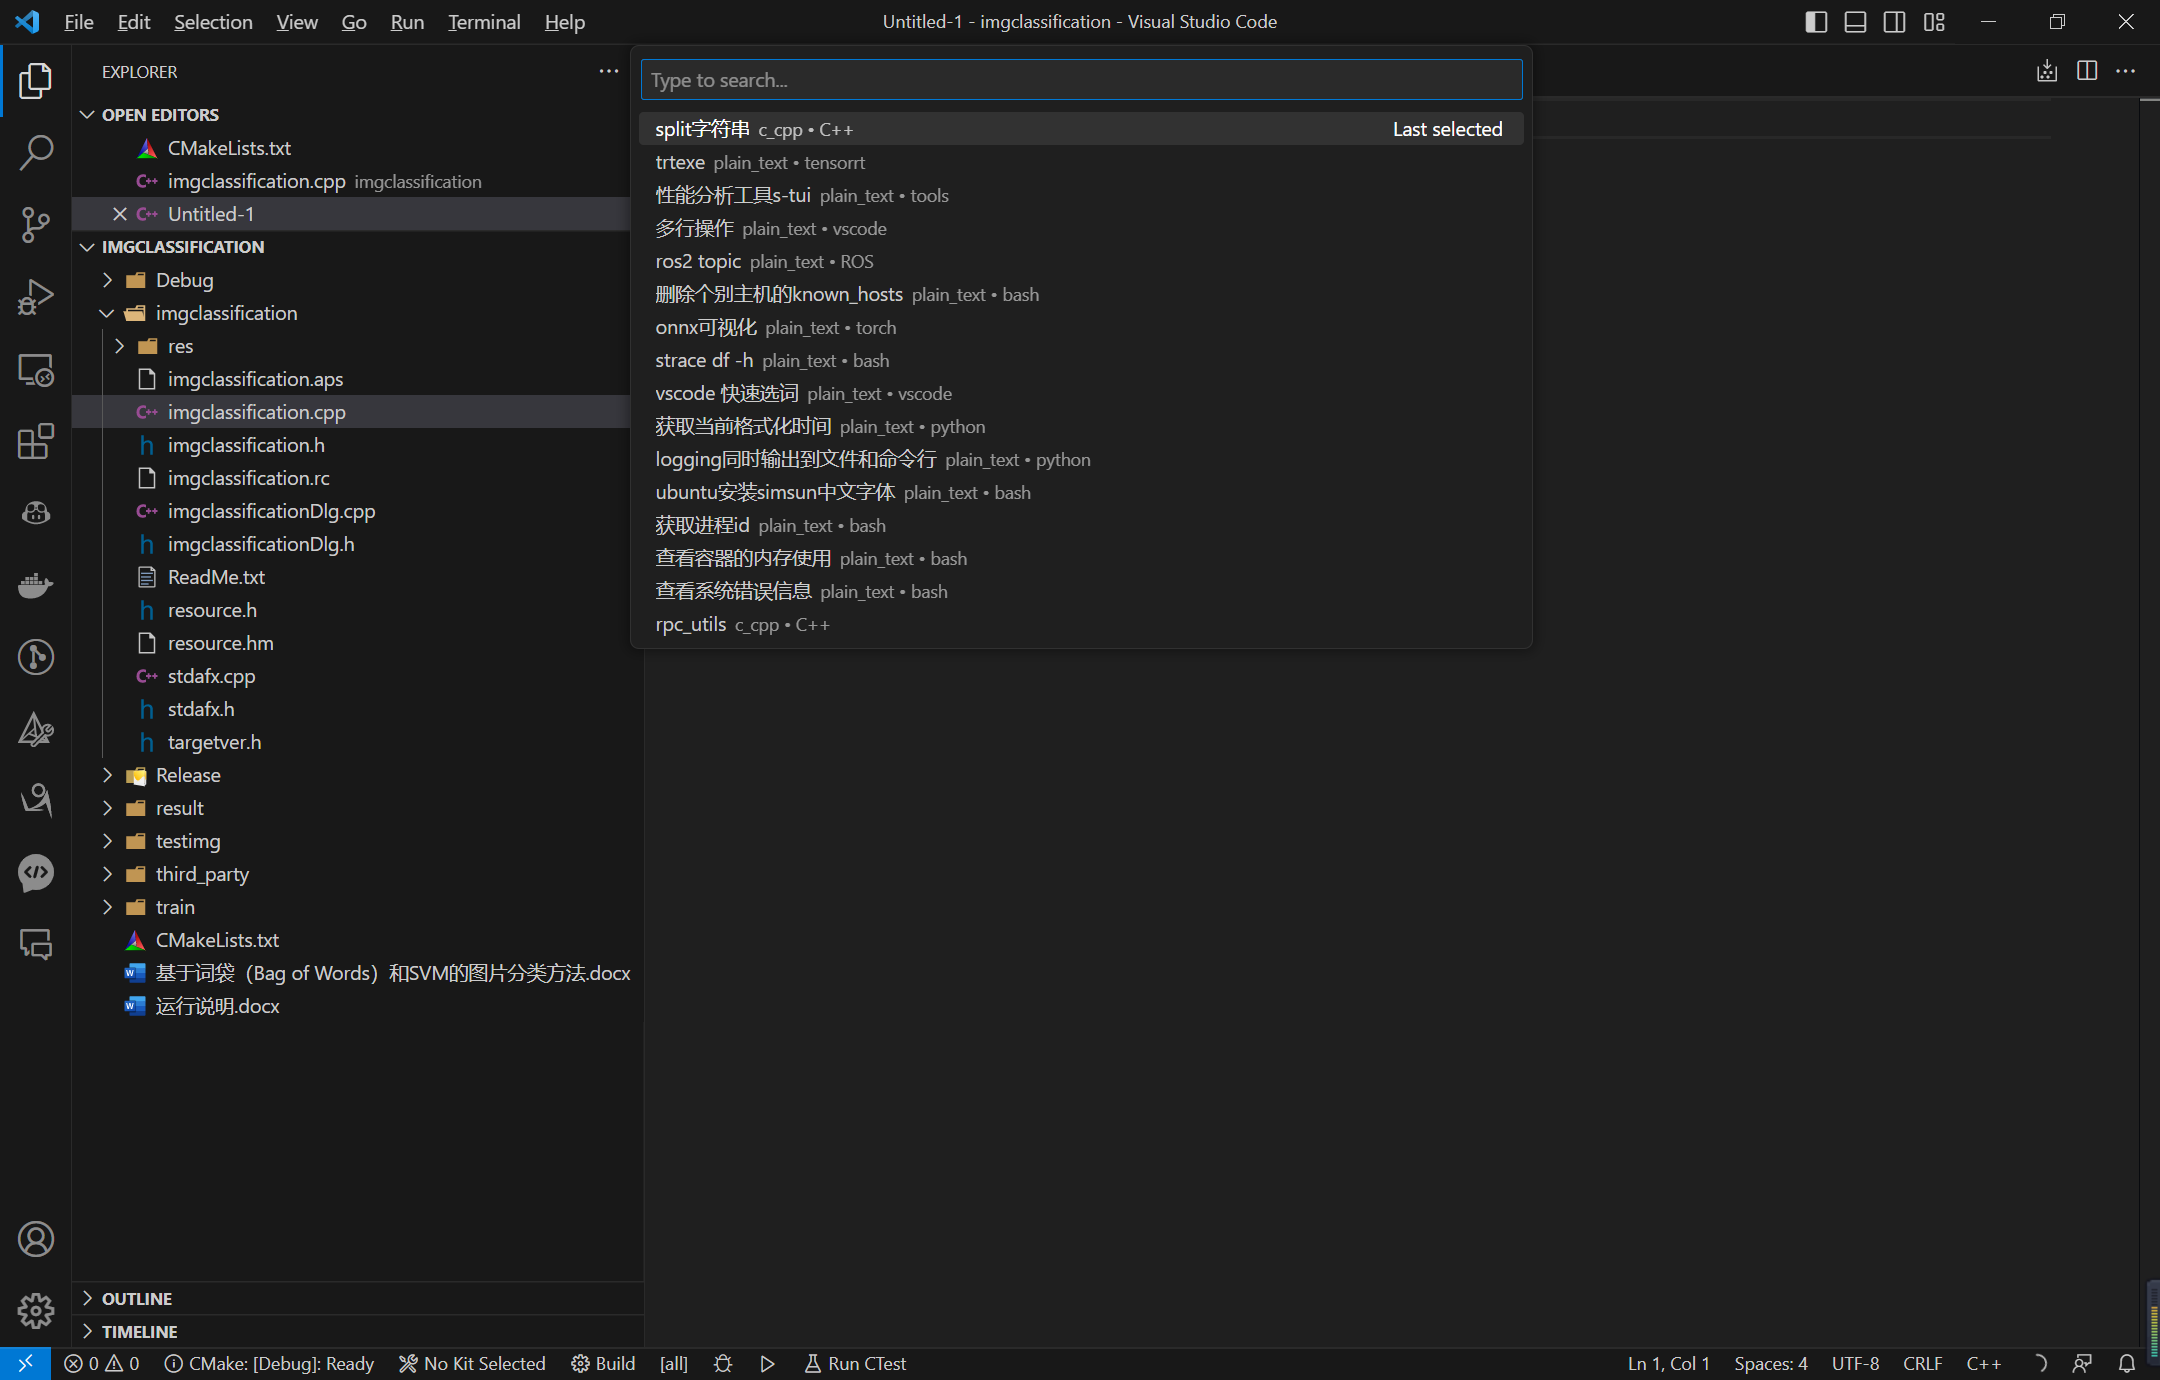Open the Help menu
2160x1380 pixels.
[564, 22]
